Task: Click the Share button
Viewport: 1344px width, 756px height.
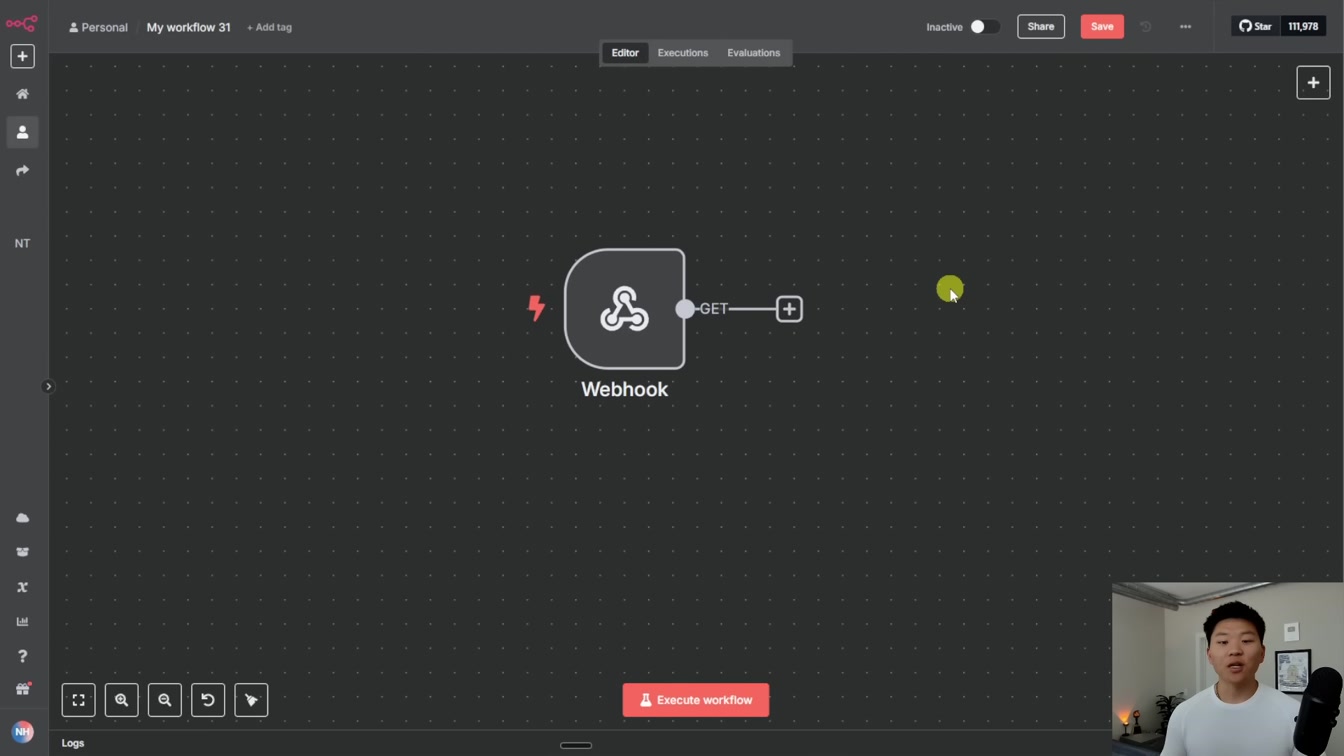Action: pos(1041,27)
